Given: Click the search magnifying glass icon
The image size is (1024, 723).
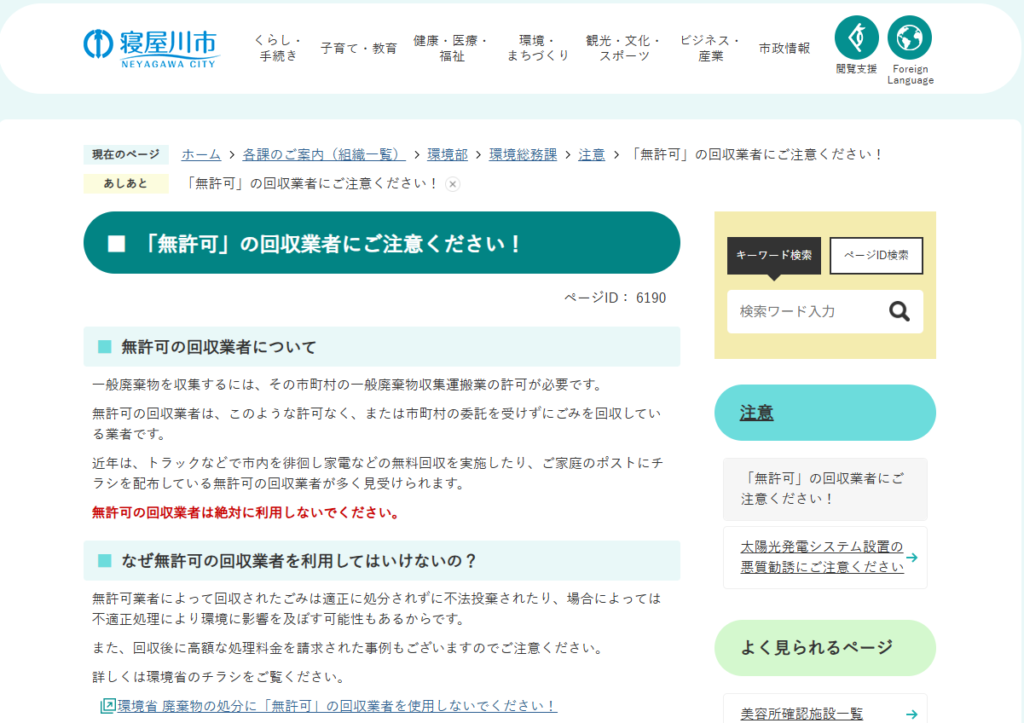Looking at the screenshot, I should pos(899,311).
